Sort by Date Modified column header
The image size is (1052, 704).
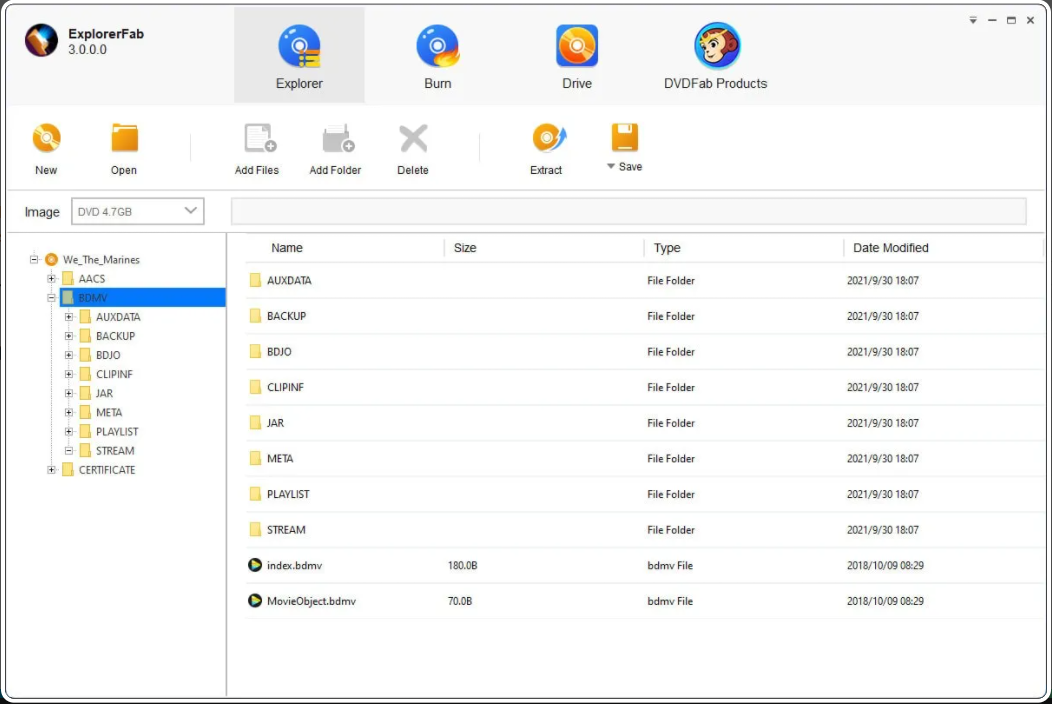890,248
